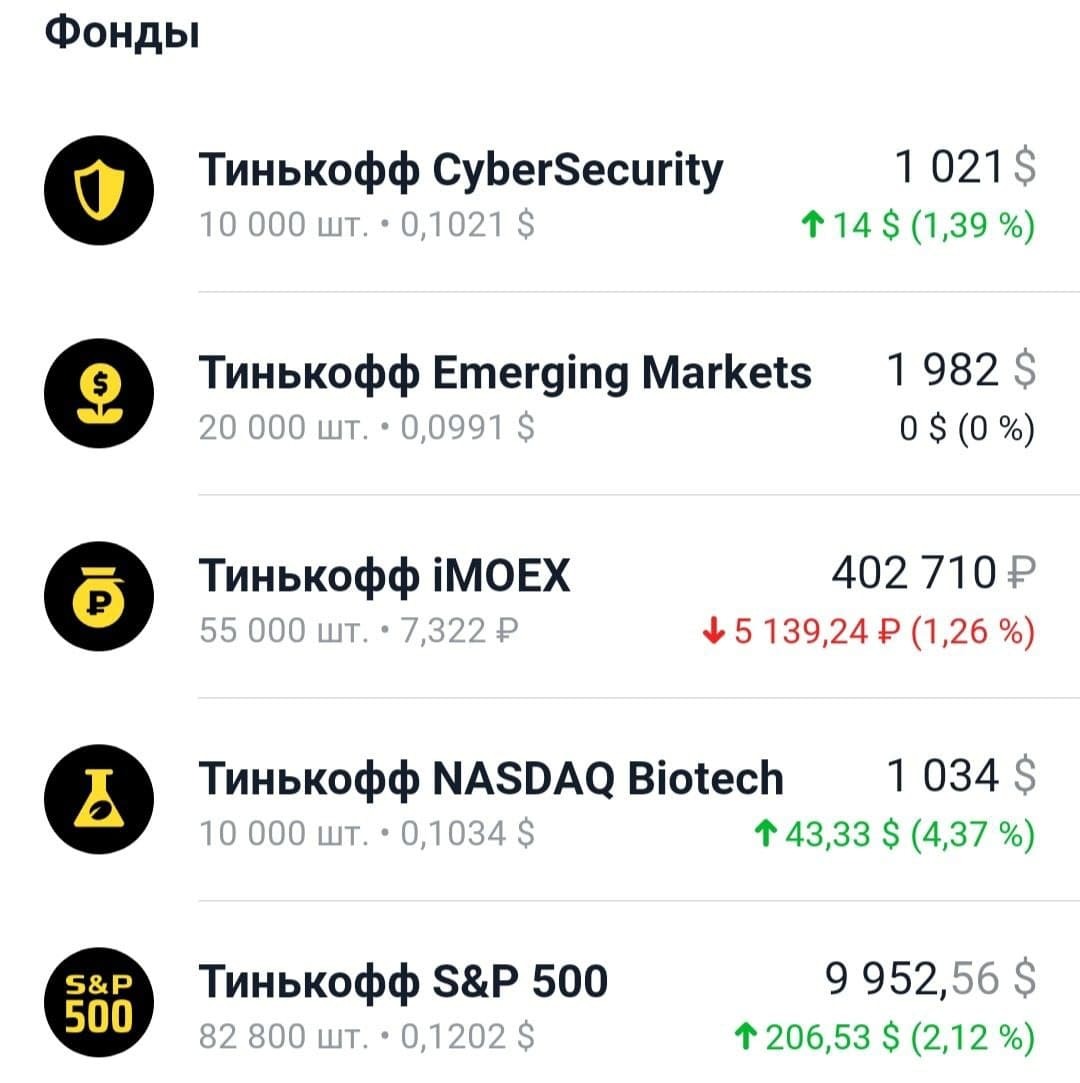Tap the green 43,33 $ gain indicator
Viewport: 1080px width, 1083px height.
tap(895, 834)
